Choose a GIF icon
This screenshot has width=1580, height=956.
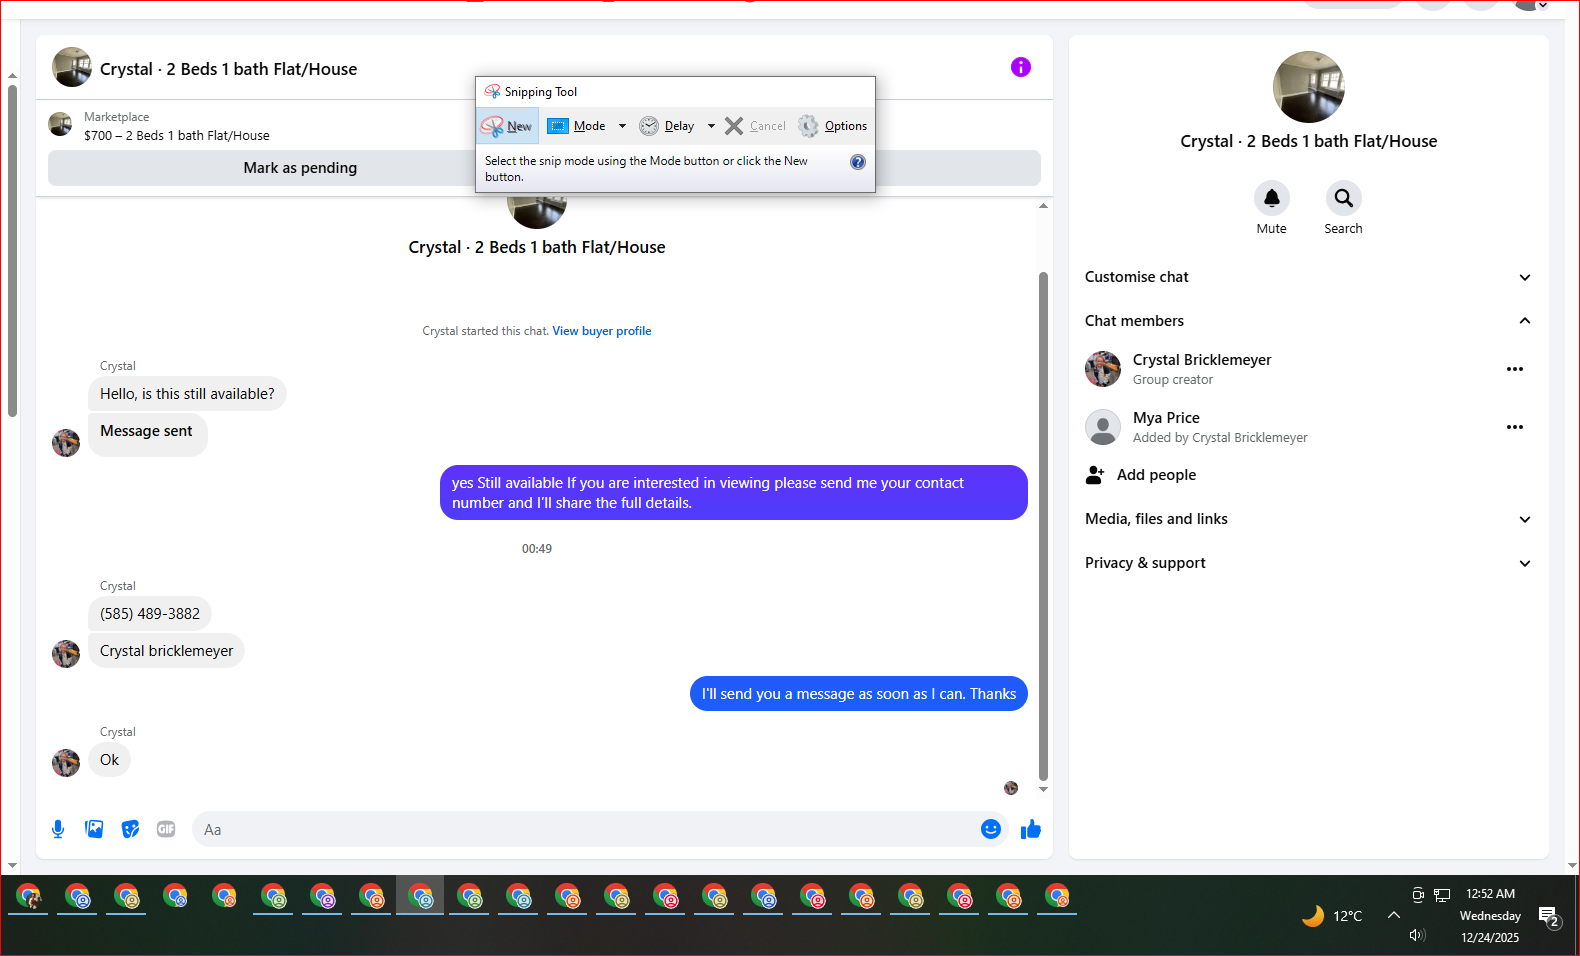(166, 829)
